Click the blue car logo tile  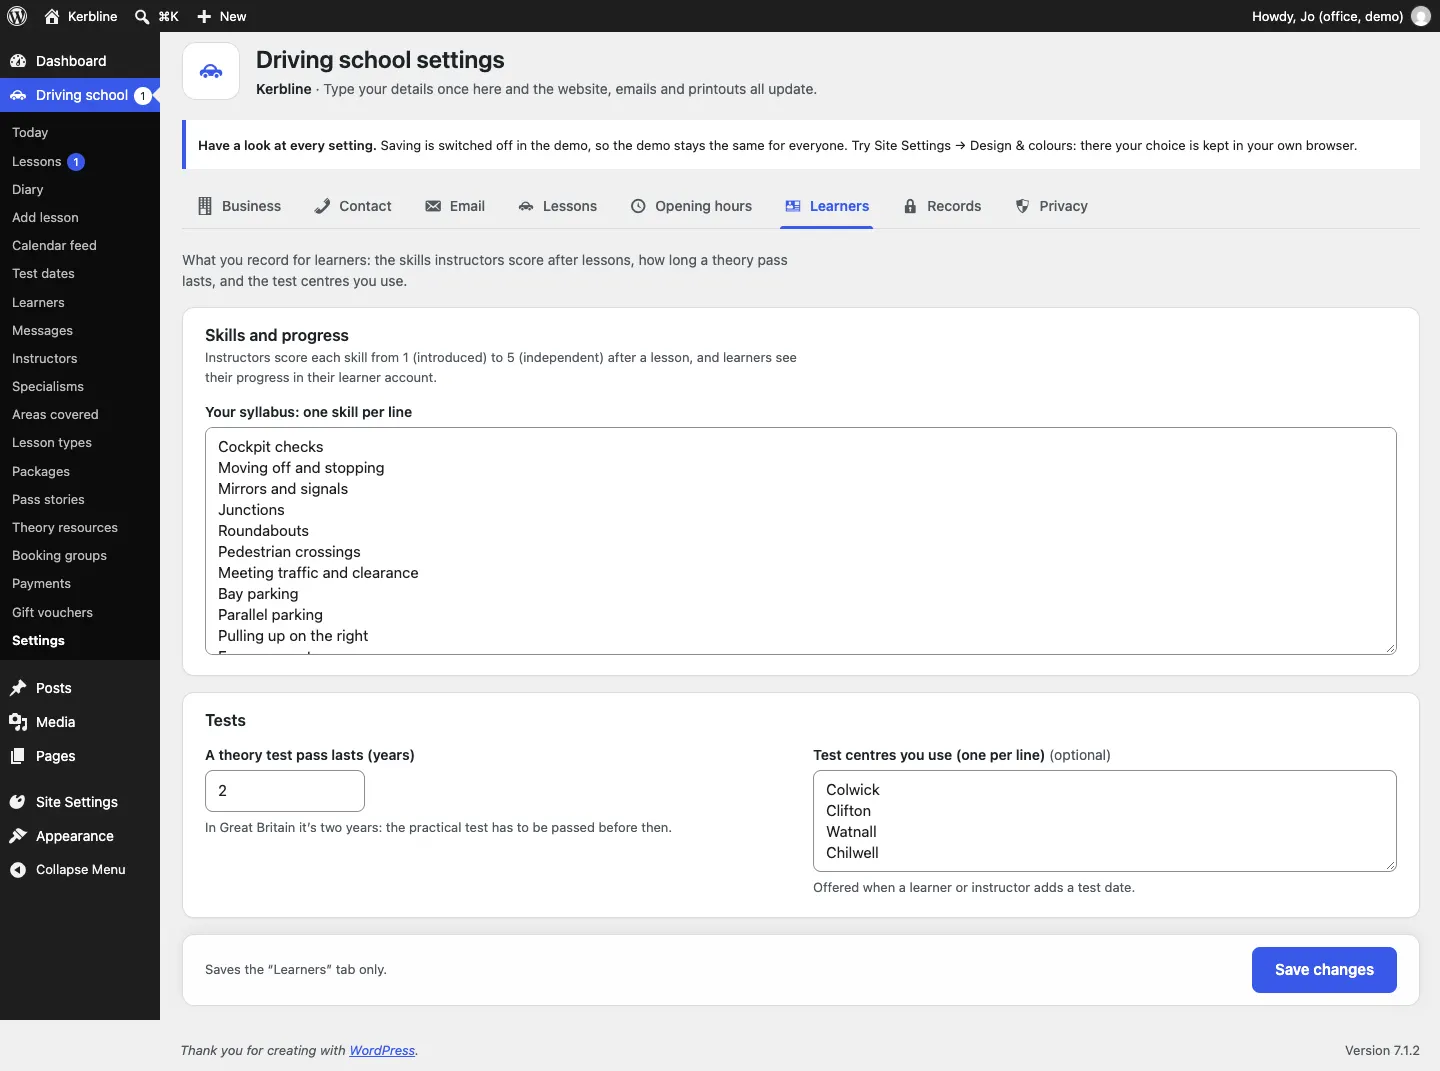pos(211,71)
